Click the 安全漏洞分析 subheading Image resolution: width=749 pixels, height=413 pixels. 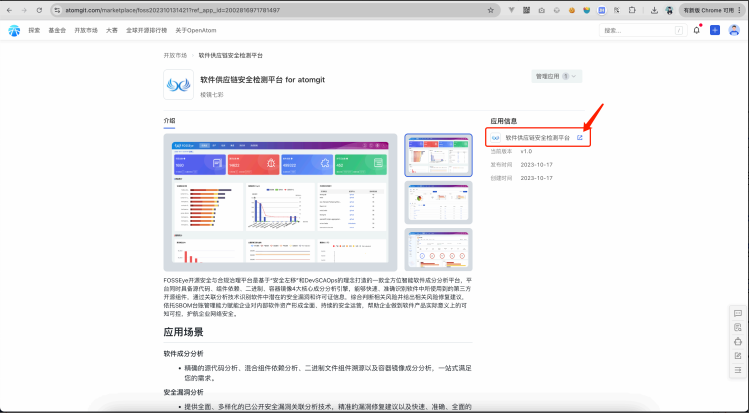183,392
